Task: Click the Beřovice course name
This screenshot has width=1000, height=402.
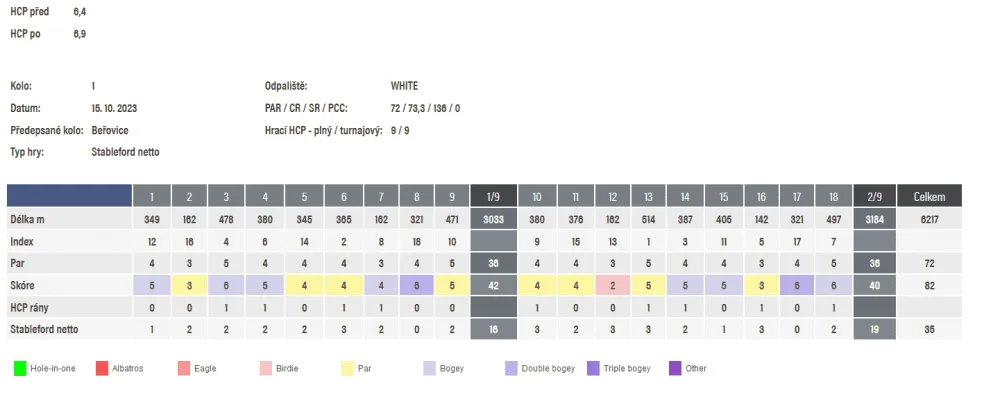Action: coord(110,130)
